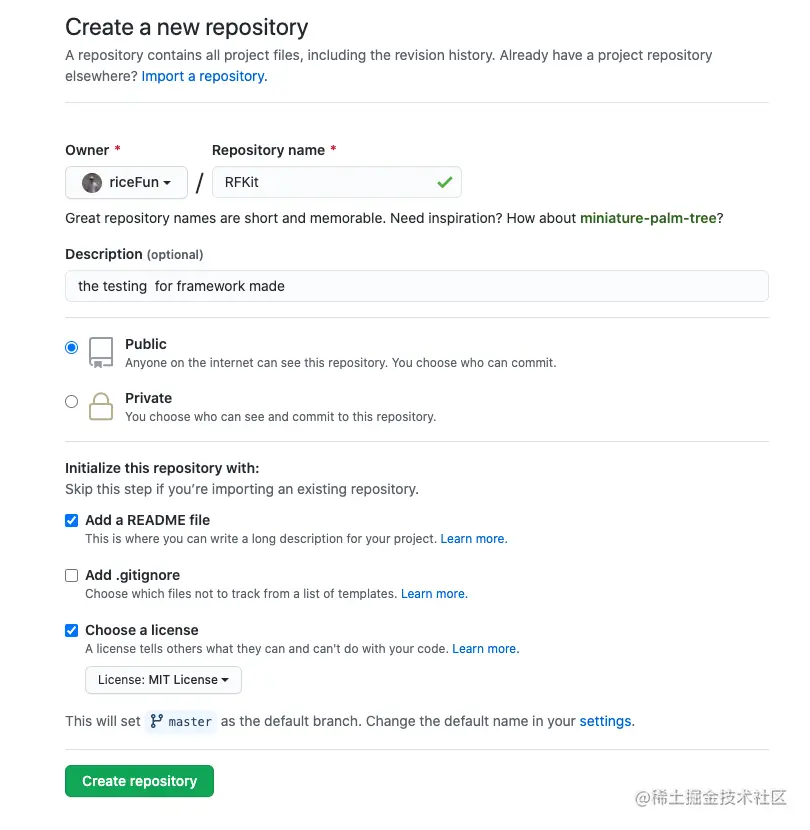Click the git branch icon beside master
The image size is (810, 830).
[x=156, y=721]
